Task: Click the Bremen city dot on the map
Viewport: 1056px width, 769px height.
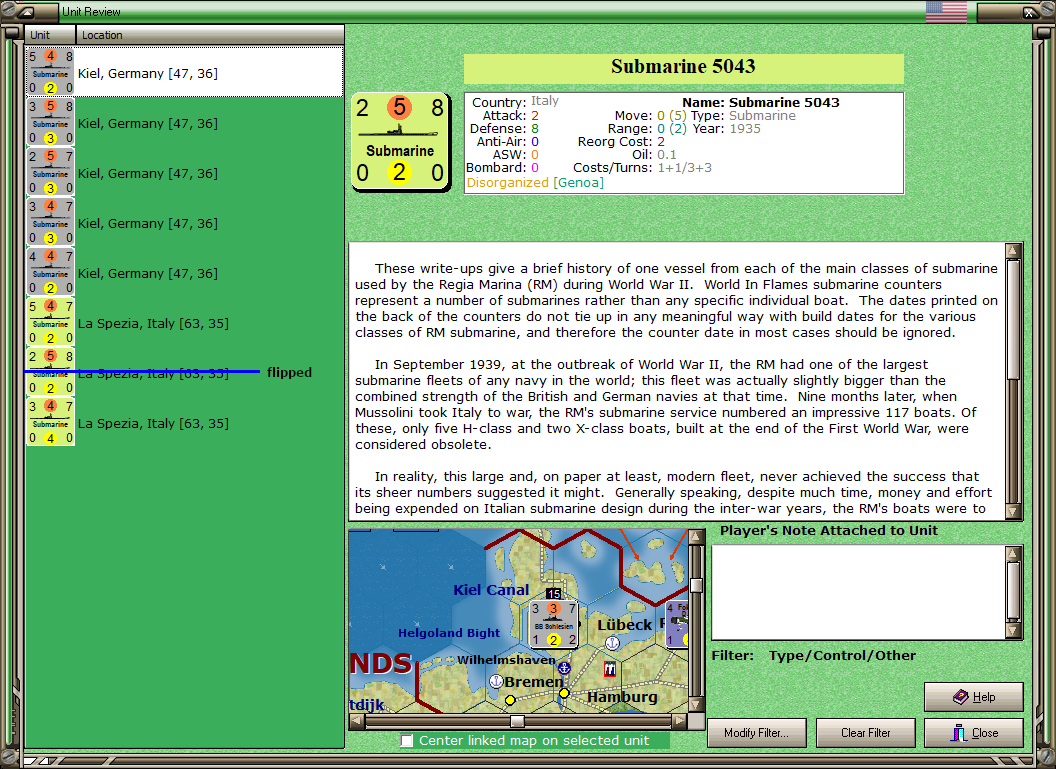Action: [x=510, y=700]
